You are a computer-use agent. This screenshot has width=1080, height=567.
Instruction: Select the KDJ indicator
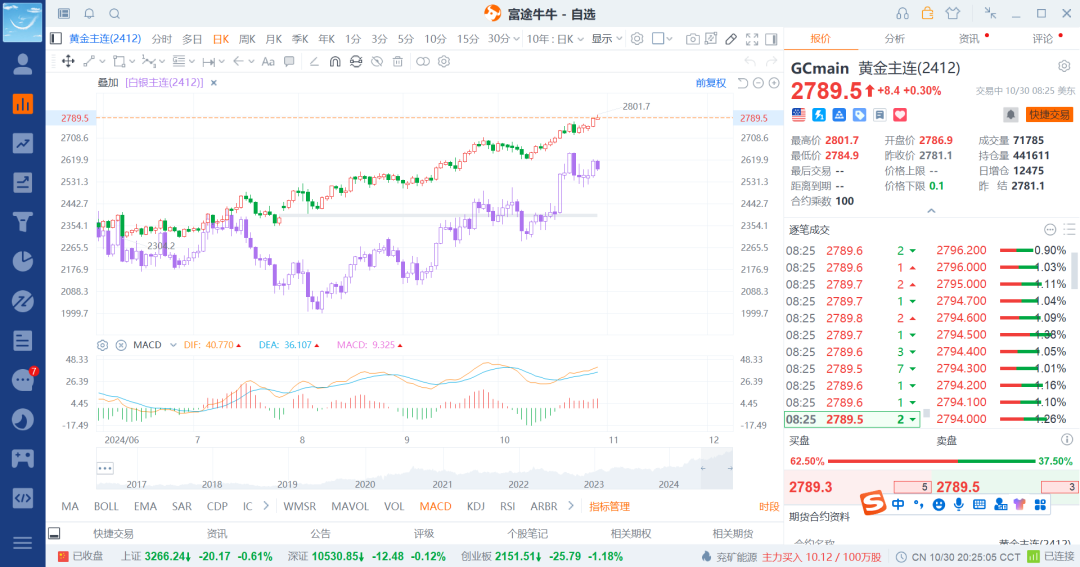coord(475,506)
